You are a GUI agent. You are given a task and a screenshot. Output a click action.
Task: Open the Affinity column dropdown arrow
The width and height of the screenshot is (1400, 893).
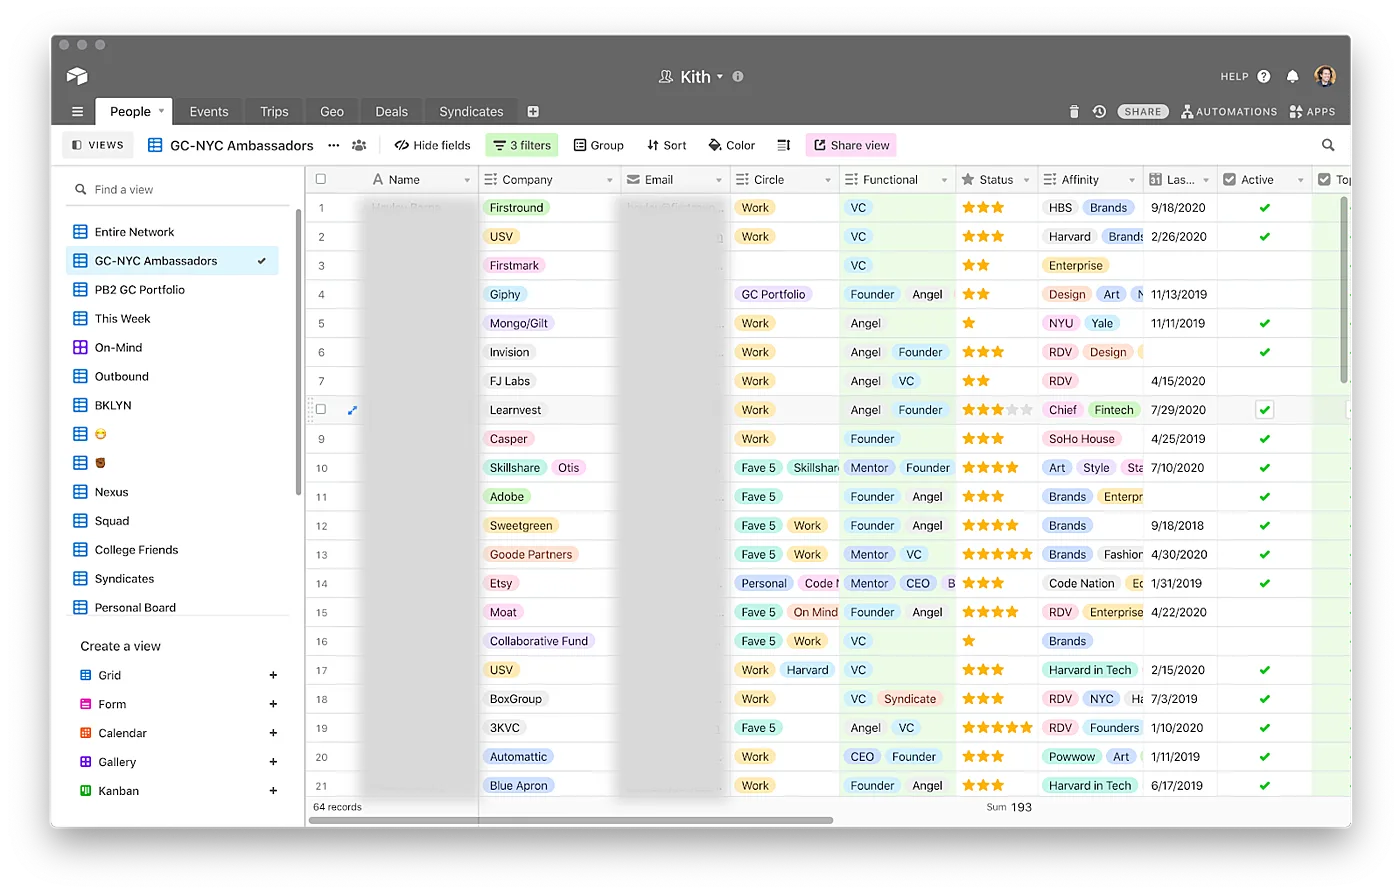(x=1132, y=180)
